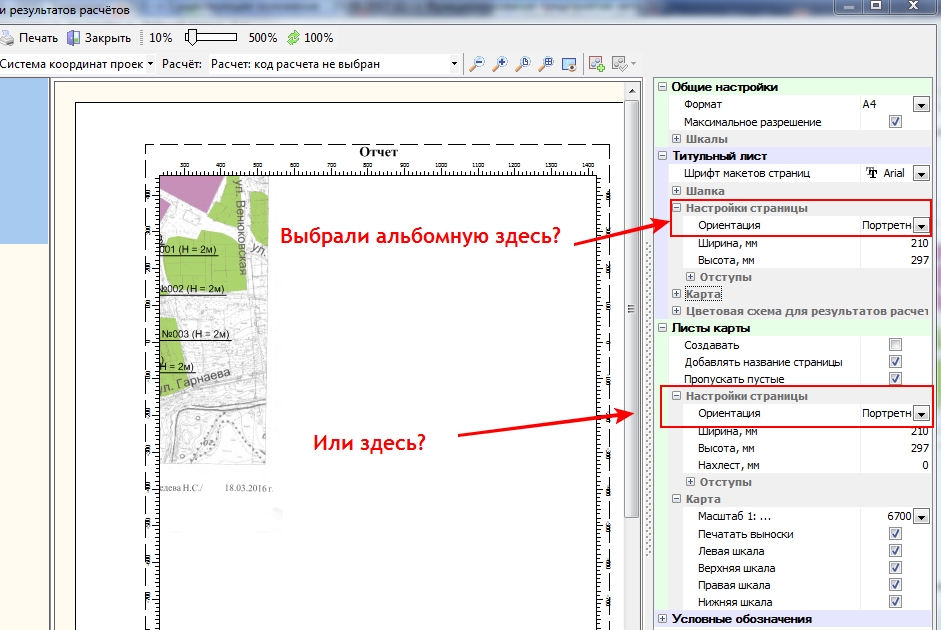Image resolution: width=941 pixels, height=630 pixels.
Task: Click the magnifier with grid icon
Action: [546, 64]
